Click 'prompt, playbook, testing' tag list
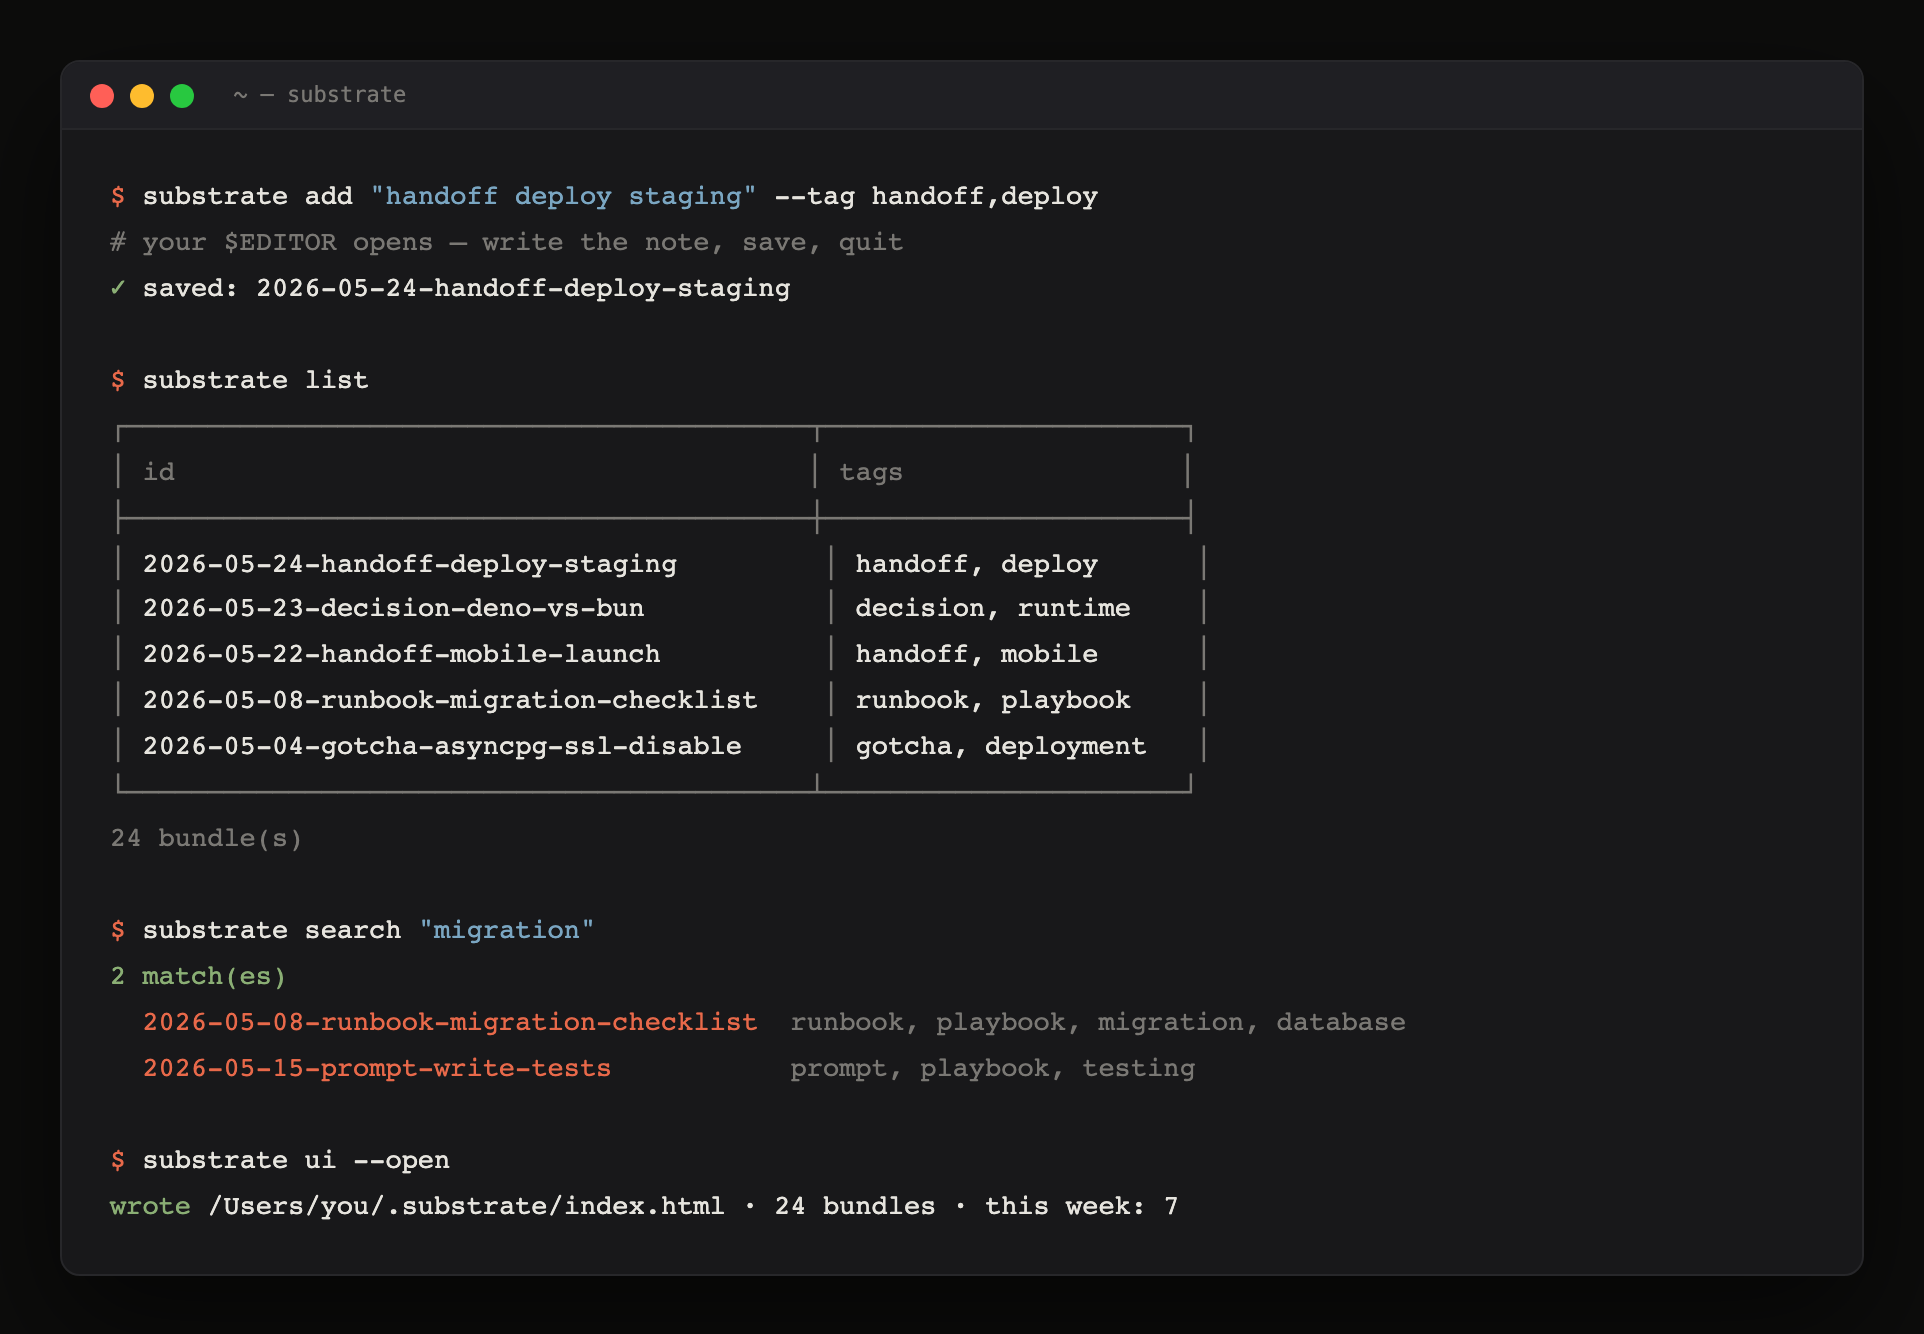 (993, 1068)
